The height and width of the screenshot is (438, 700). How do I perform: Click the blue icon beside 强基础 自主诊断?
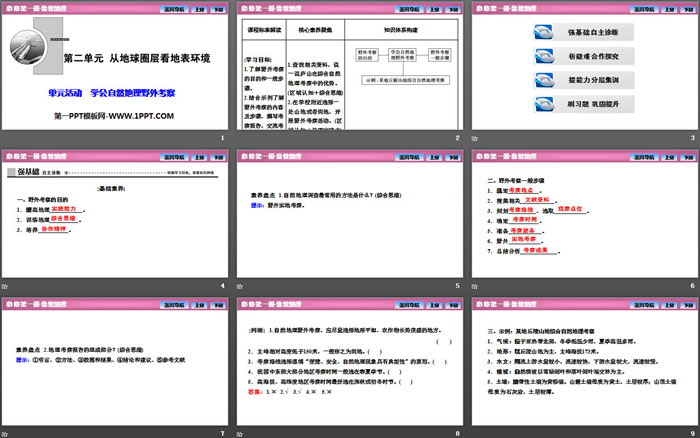[544, 32]
